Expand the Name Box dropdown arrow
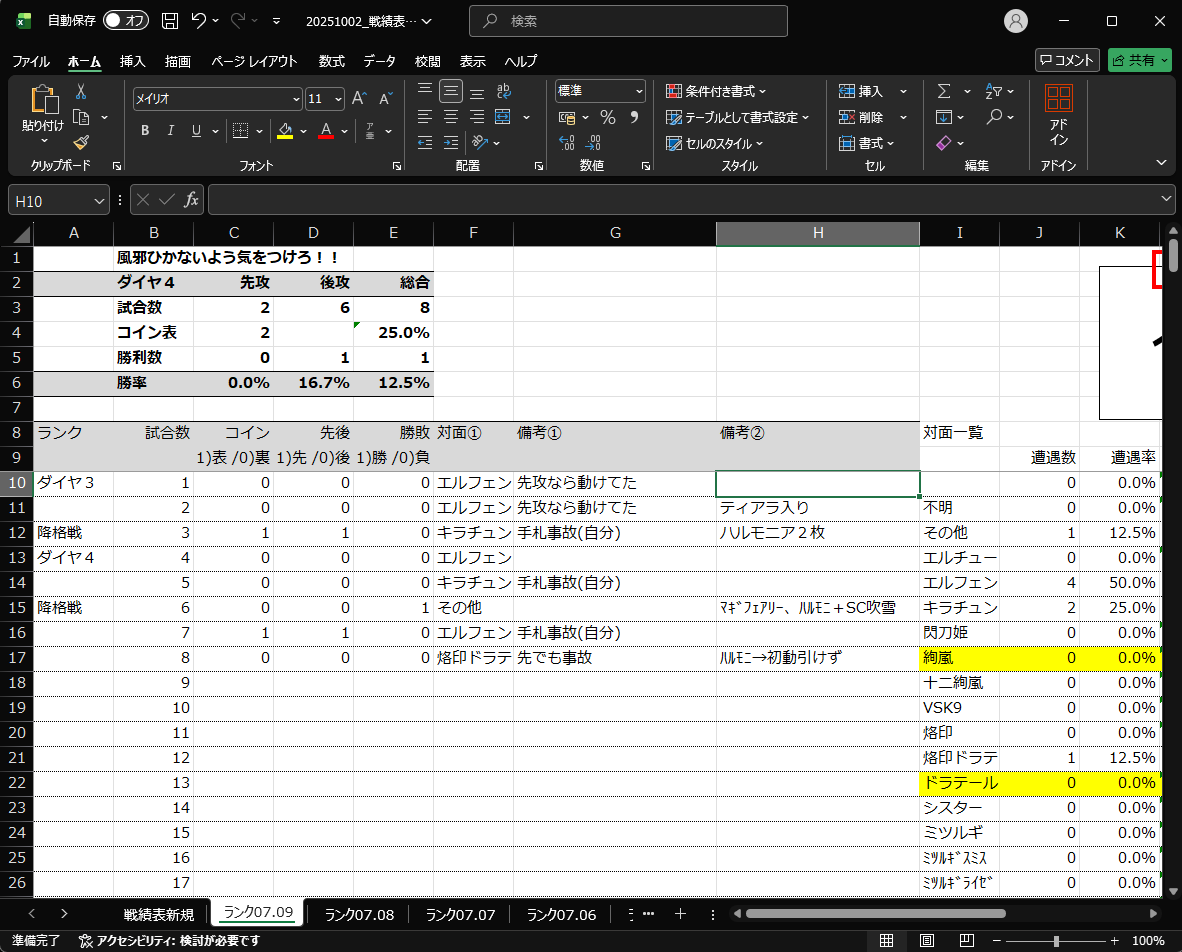Screen dimensions: 1182x952 [x=99, y=201]
